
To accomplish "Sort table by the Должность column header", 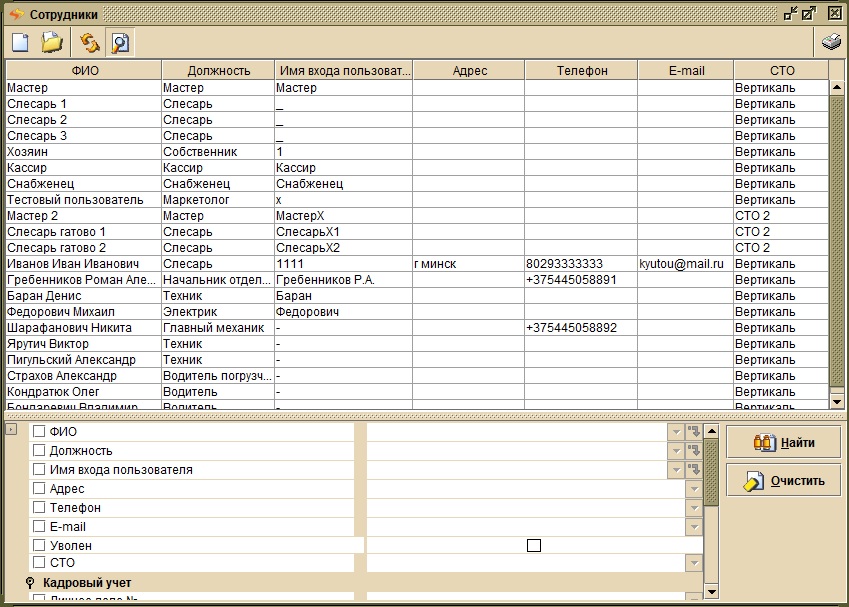I will pyautogui.click(x=218, y=70).
